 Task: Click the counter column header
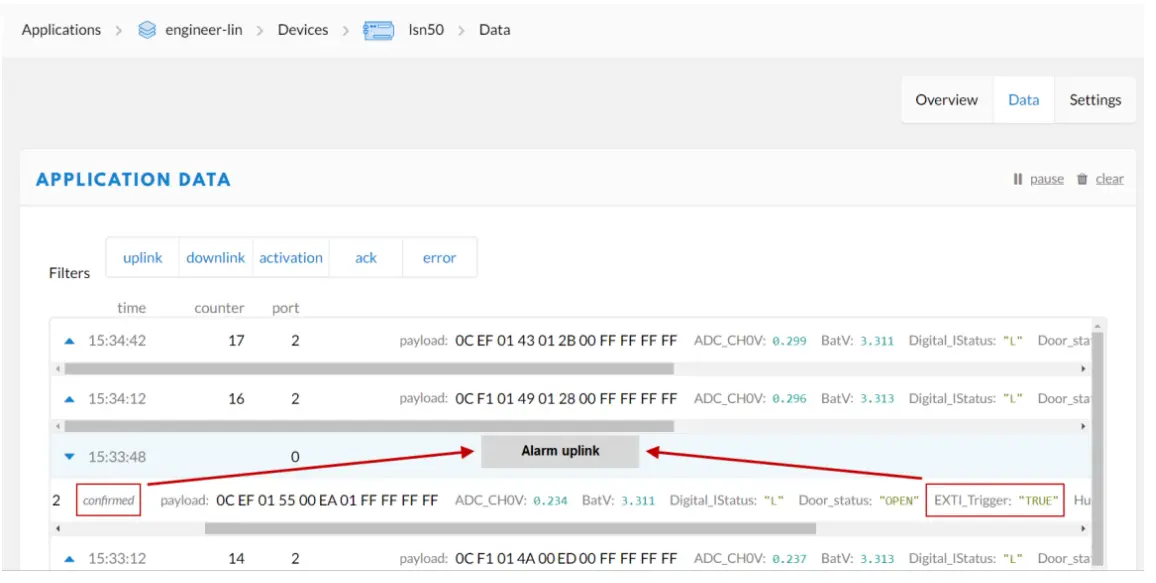click(219, 308)
